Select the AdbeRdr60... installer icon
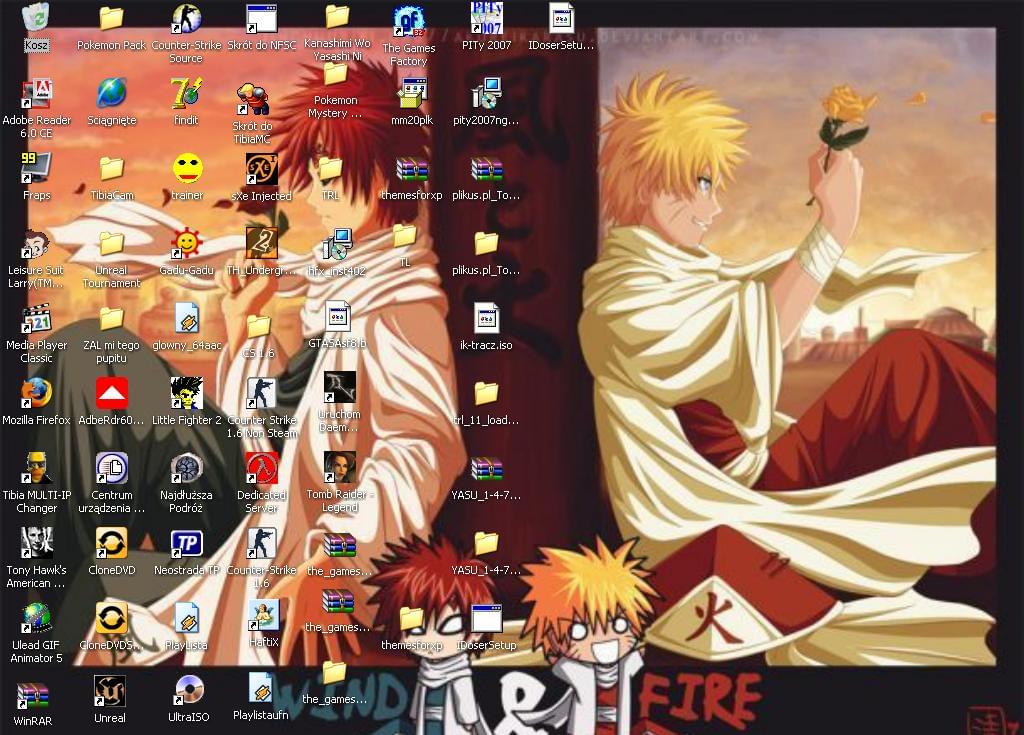The image size is (1024, 735). [x=112, y=393]
